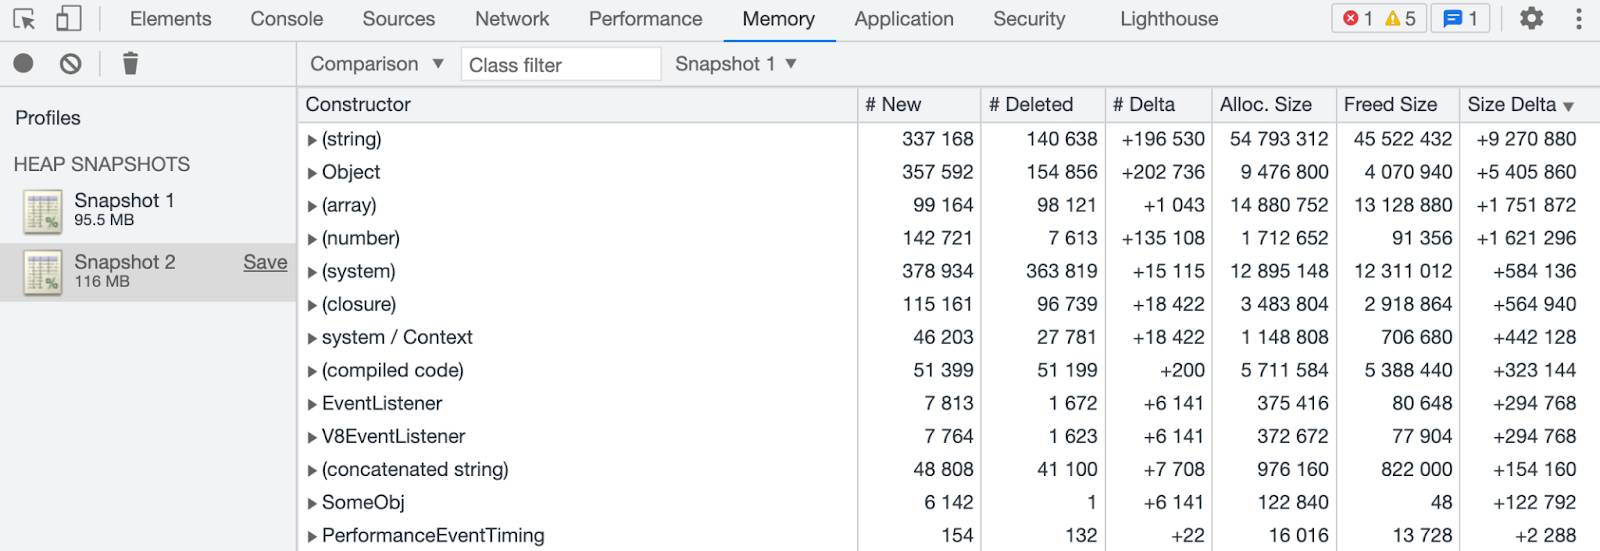This screenshot has height=551, width=1600.
Task: Open the three-dot DevTools menu
Action: (1579, 19)
